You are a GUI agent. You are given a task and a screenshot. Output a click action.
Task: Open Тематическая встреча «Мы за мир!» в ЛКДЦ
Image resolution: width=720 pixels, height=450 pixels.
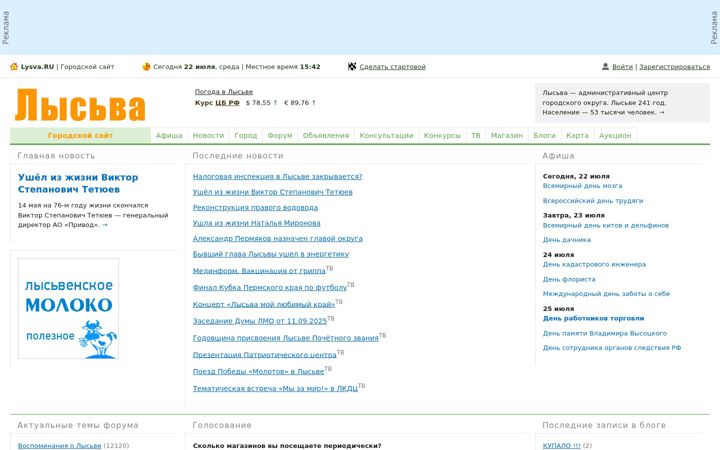275,388
